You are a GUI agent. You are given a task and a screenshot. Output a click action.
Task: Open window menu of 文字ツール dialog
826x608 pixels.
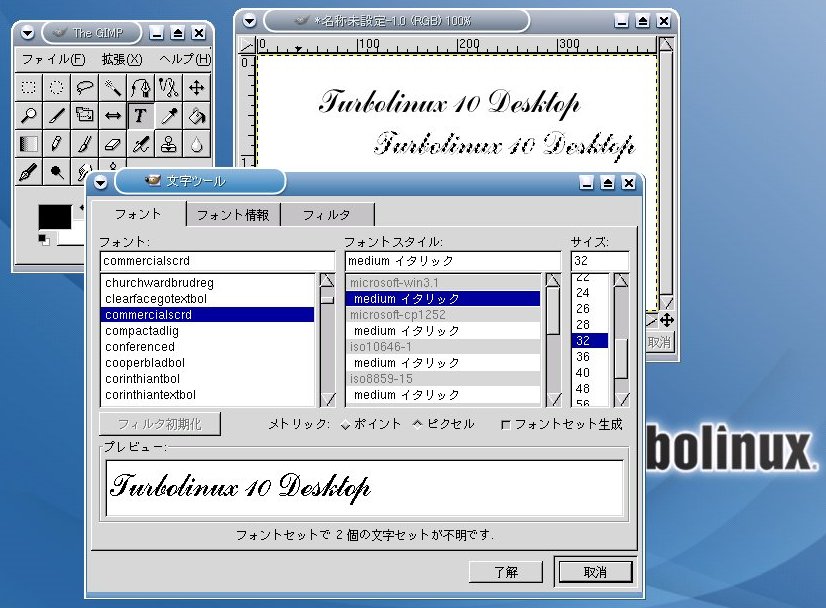pyautogui.click(x=101, y=182)
